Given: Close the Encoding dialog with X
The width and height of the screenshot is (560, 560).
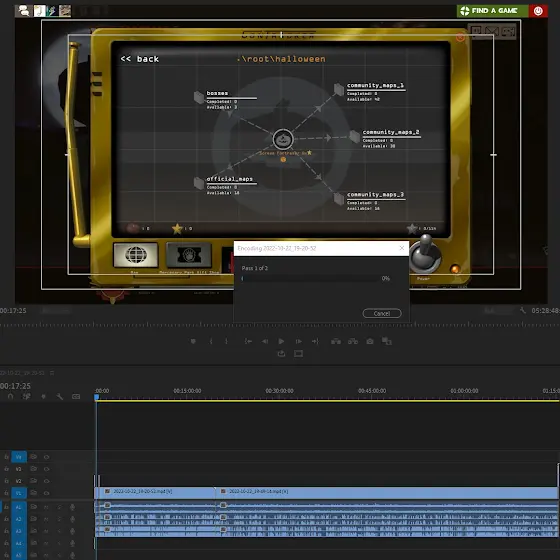Looking at the screenshot, I should [x=402, y=248].
